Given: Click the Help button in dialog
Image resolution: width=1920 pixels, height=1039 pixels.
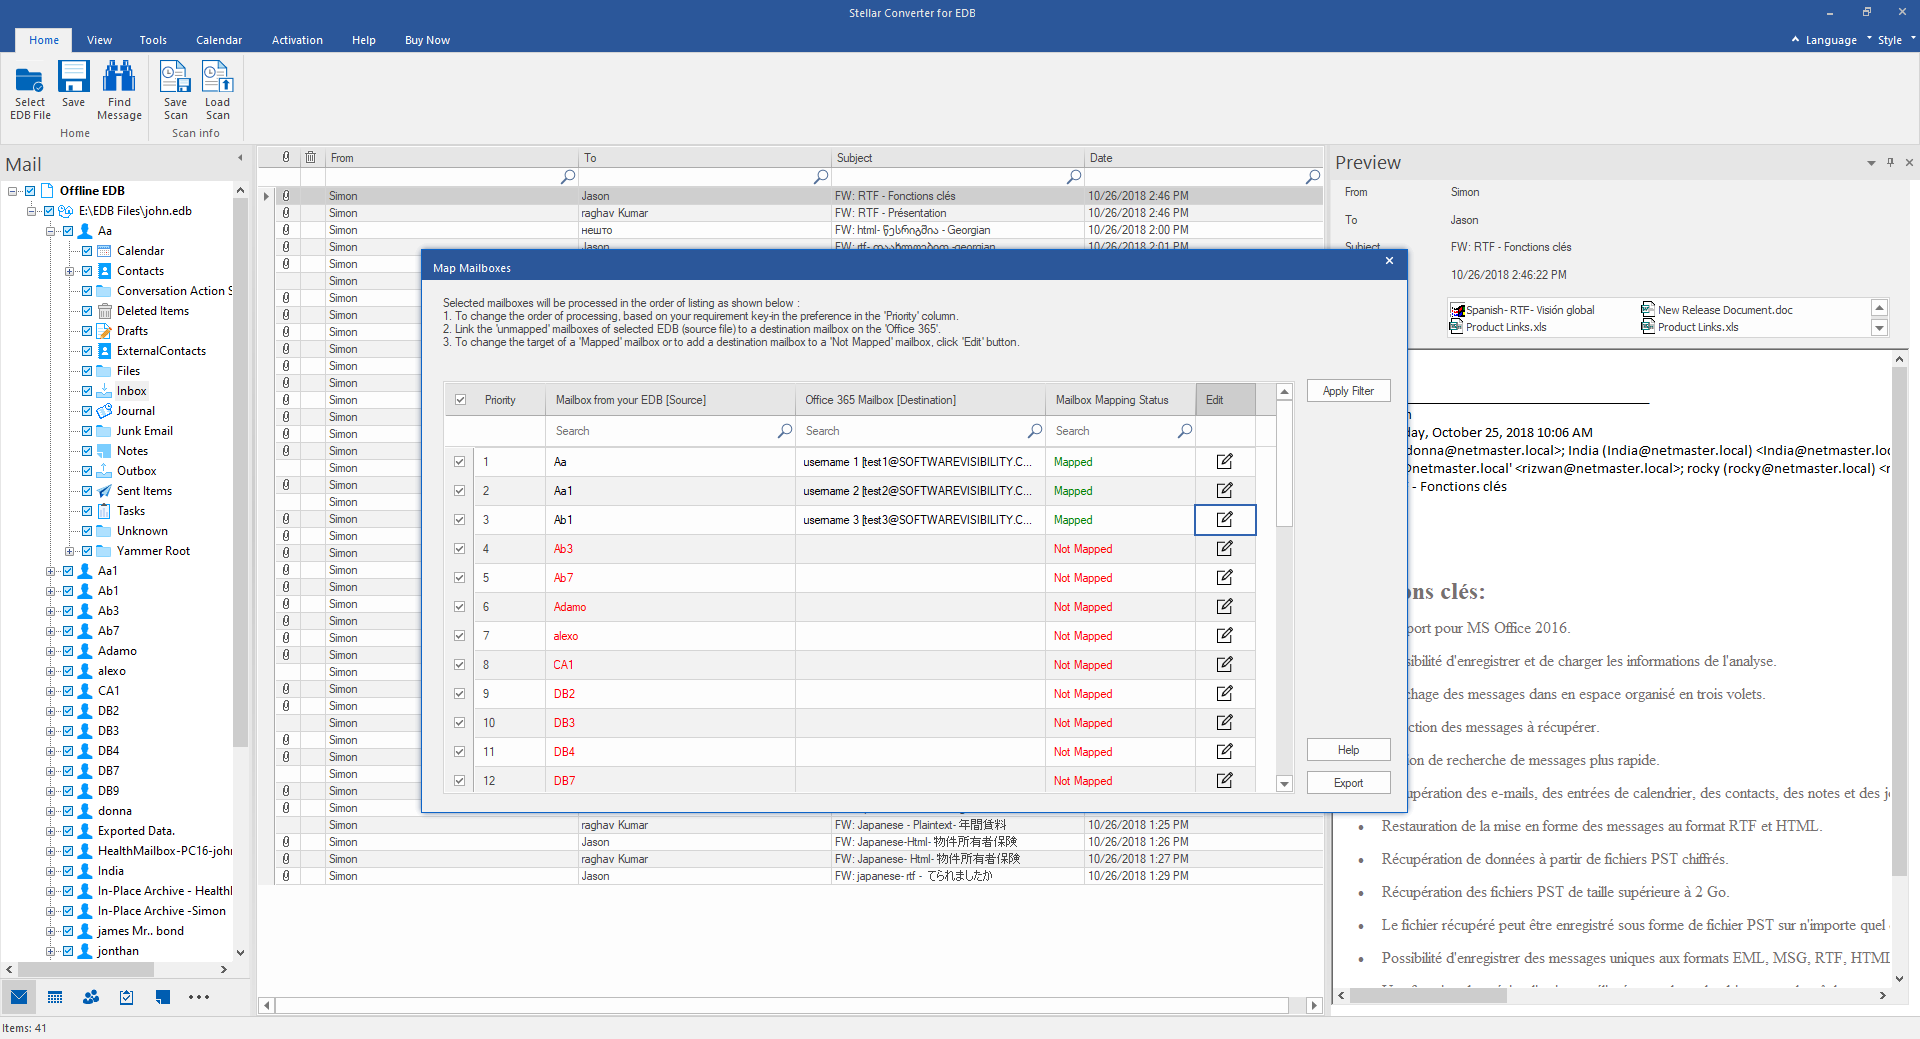Looking at the screenshot, I should (x=1348, y=750).
